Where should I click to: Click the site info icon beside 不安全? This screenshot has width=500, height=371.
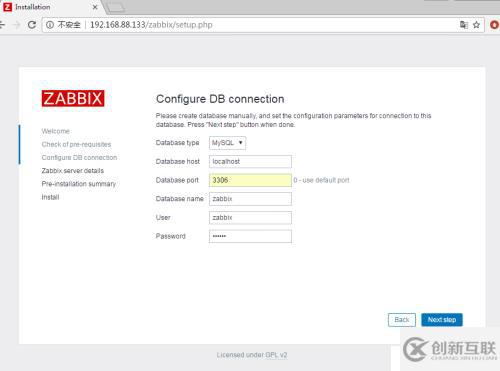coord(50,25)
